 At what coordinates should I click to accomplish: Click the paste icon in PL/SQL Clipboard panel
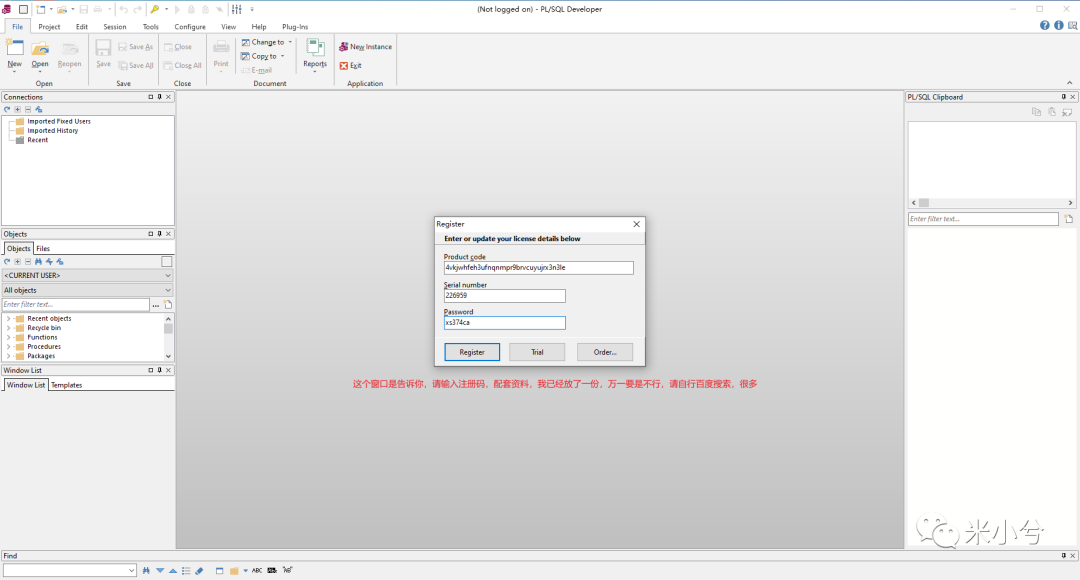pyautogui.click(x=1052, y=112)
